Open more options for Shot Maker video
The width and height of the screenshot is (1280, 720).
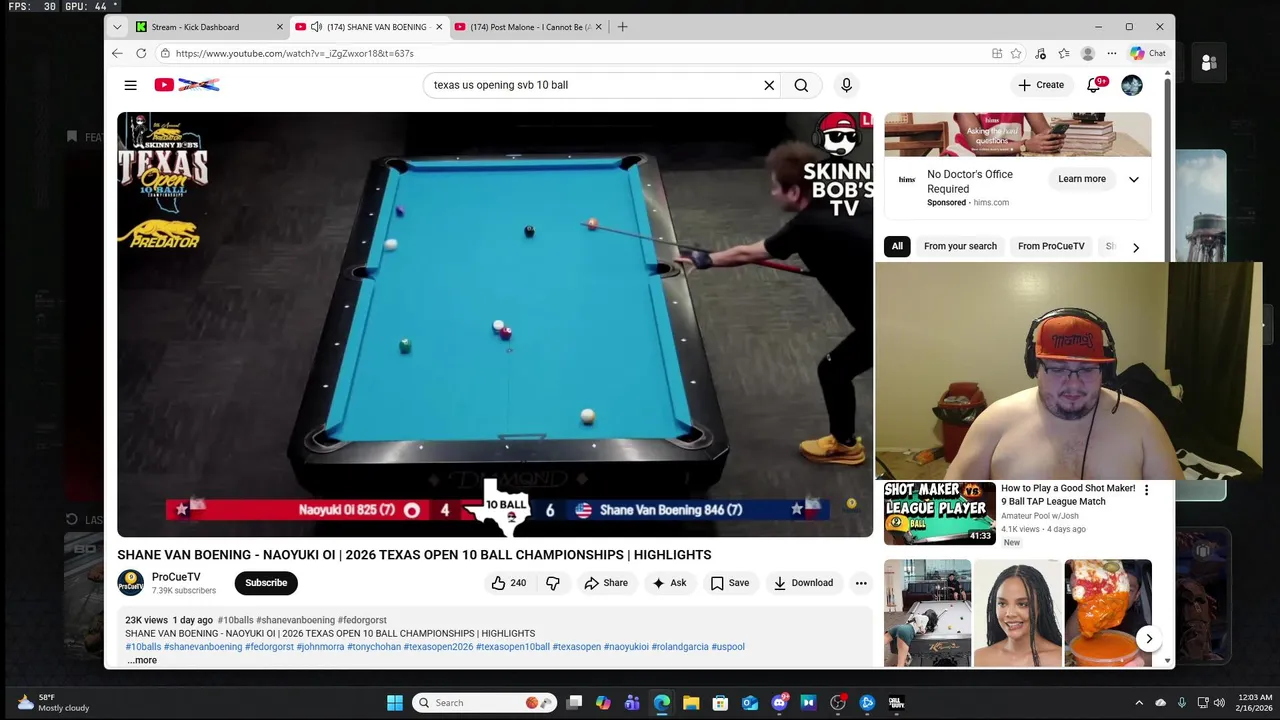click(x=1146, y=490)
